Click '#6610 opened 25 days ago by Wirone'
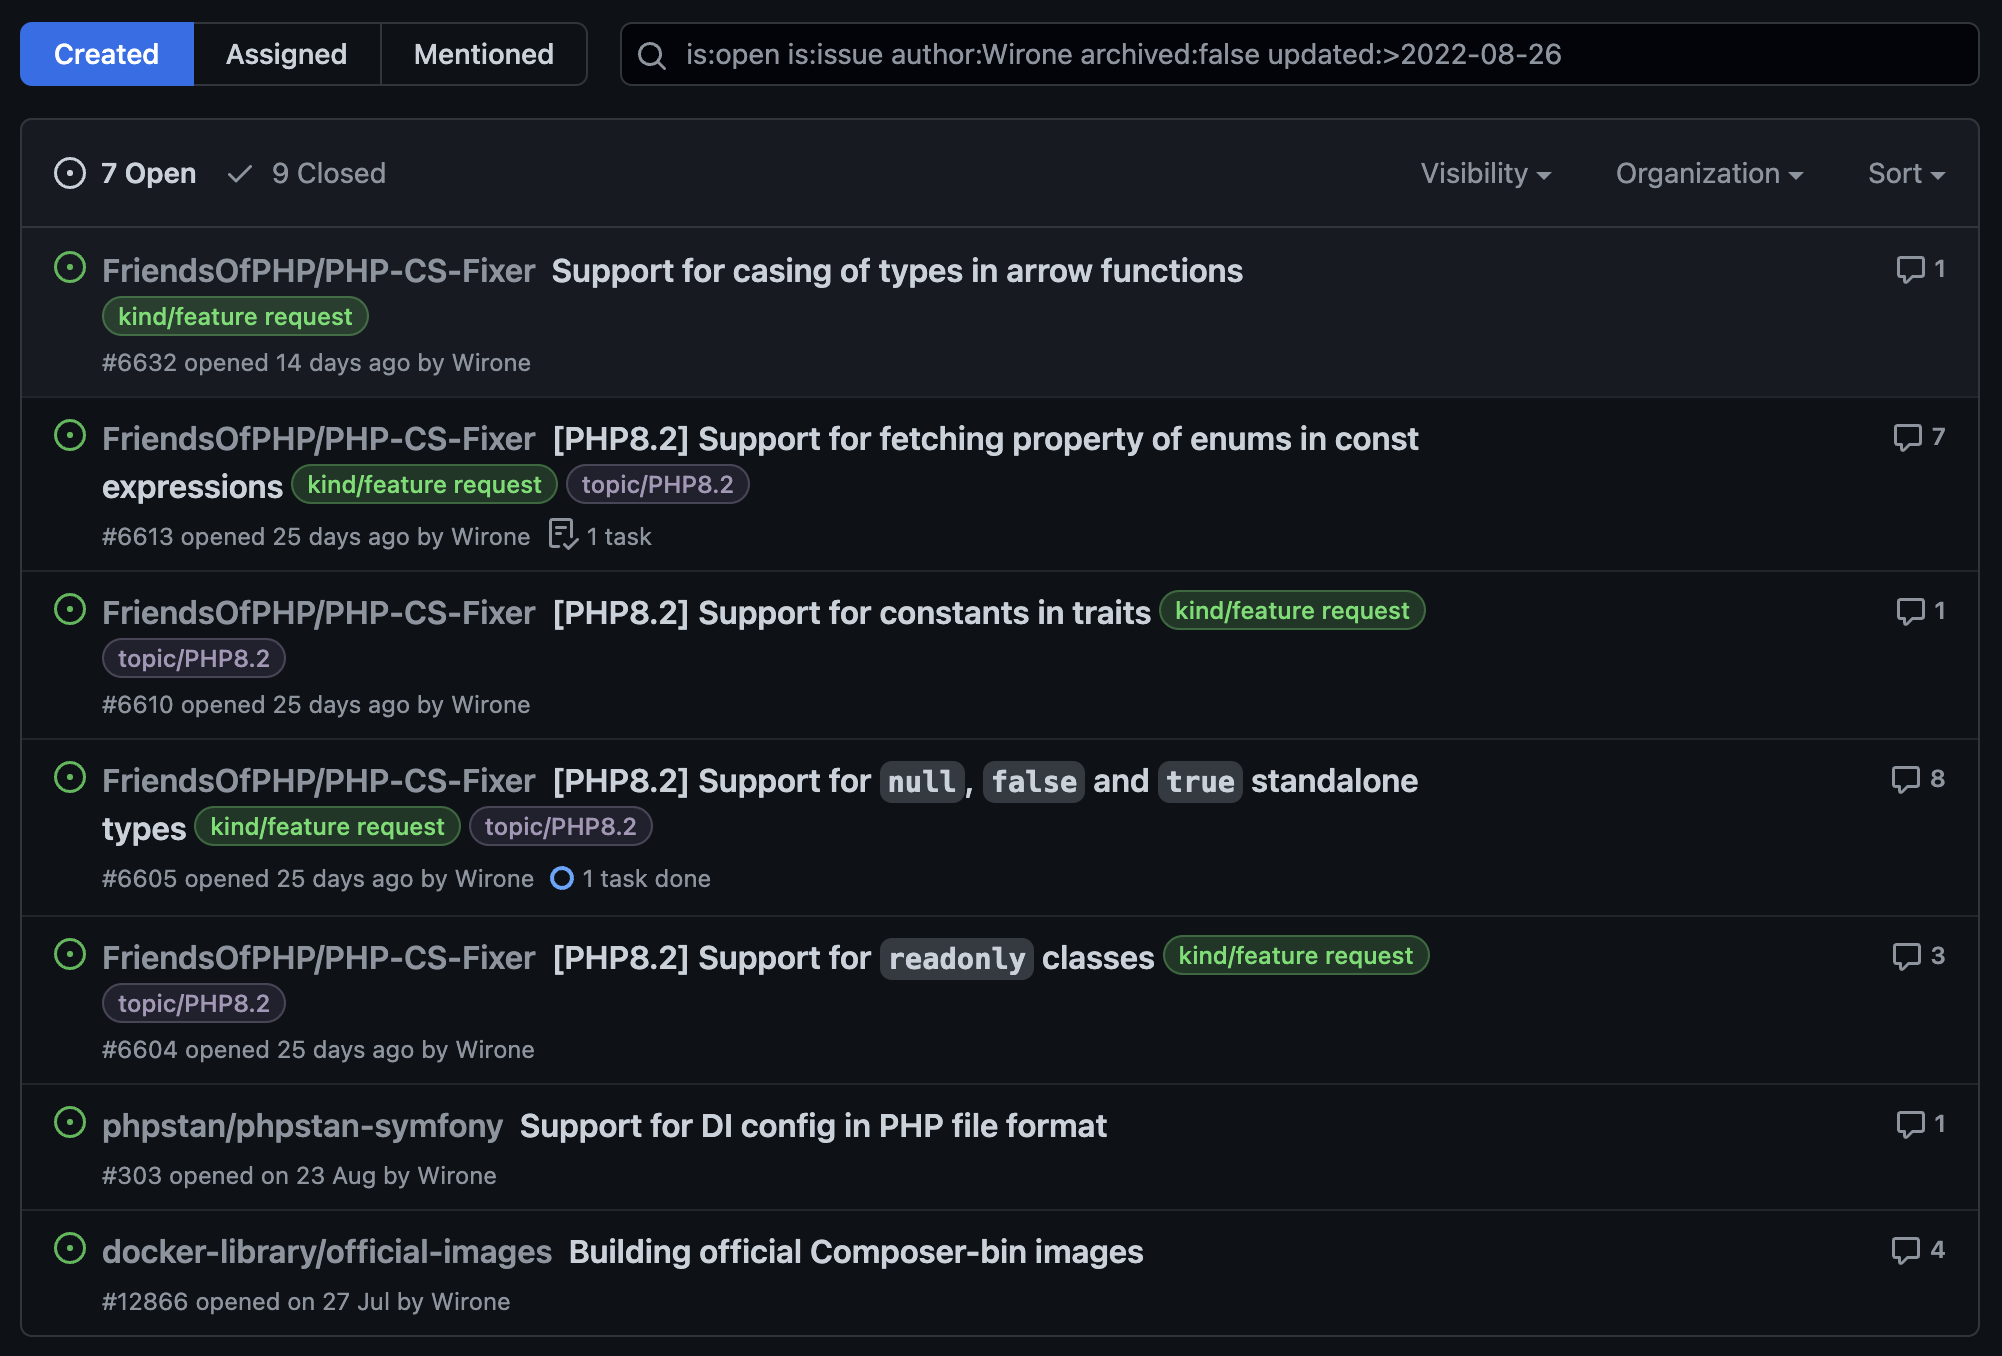Screen dimensions: 2002x1356 pos(316,704)
